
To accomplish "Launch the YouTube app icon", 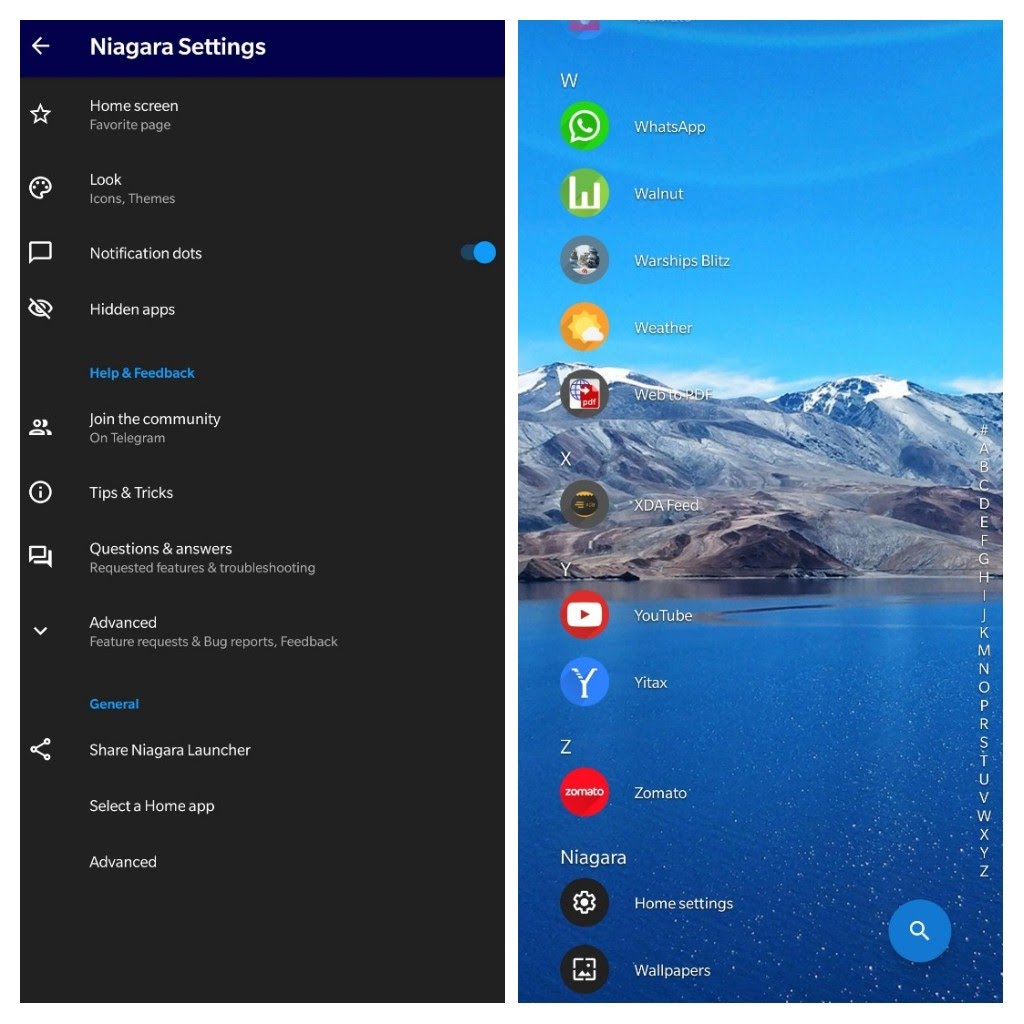I will 585,615.
